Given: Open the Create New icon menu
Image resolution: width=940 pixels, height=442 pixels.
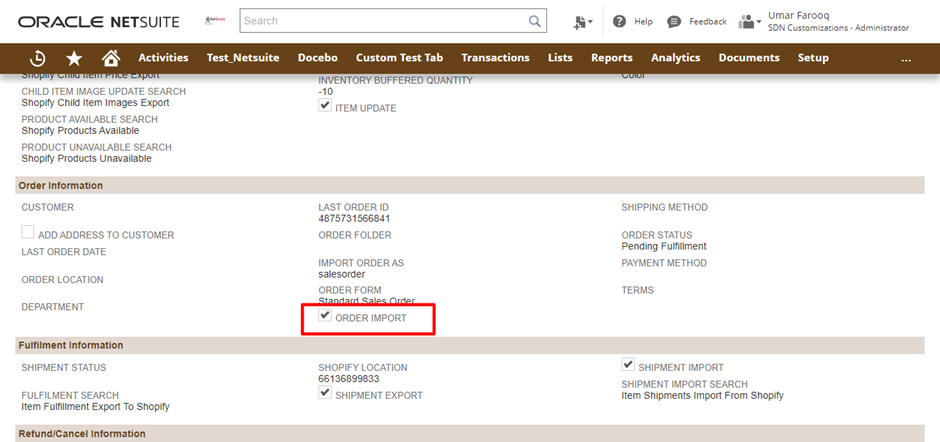Looking at the screenshot, I should pos(583,22).
